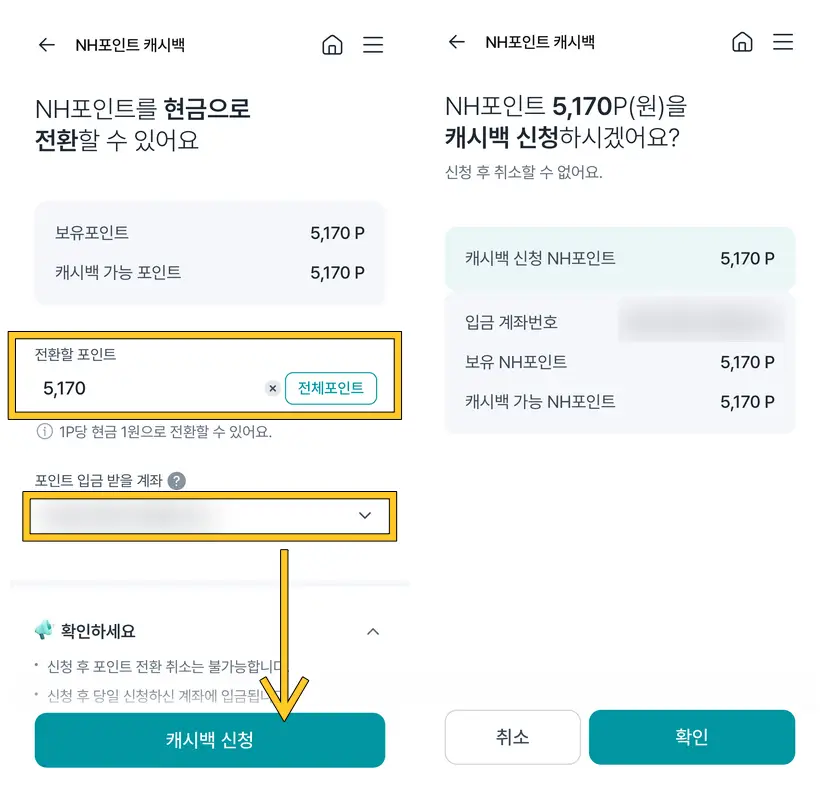Collapse the 확인하세요 notice section
This screenshot has width=830, height=791.
373,632
